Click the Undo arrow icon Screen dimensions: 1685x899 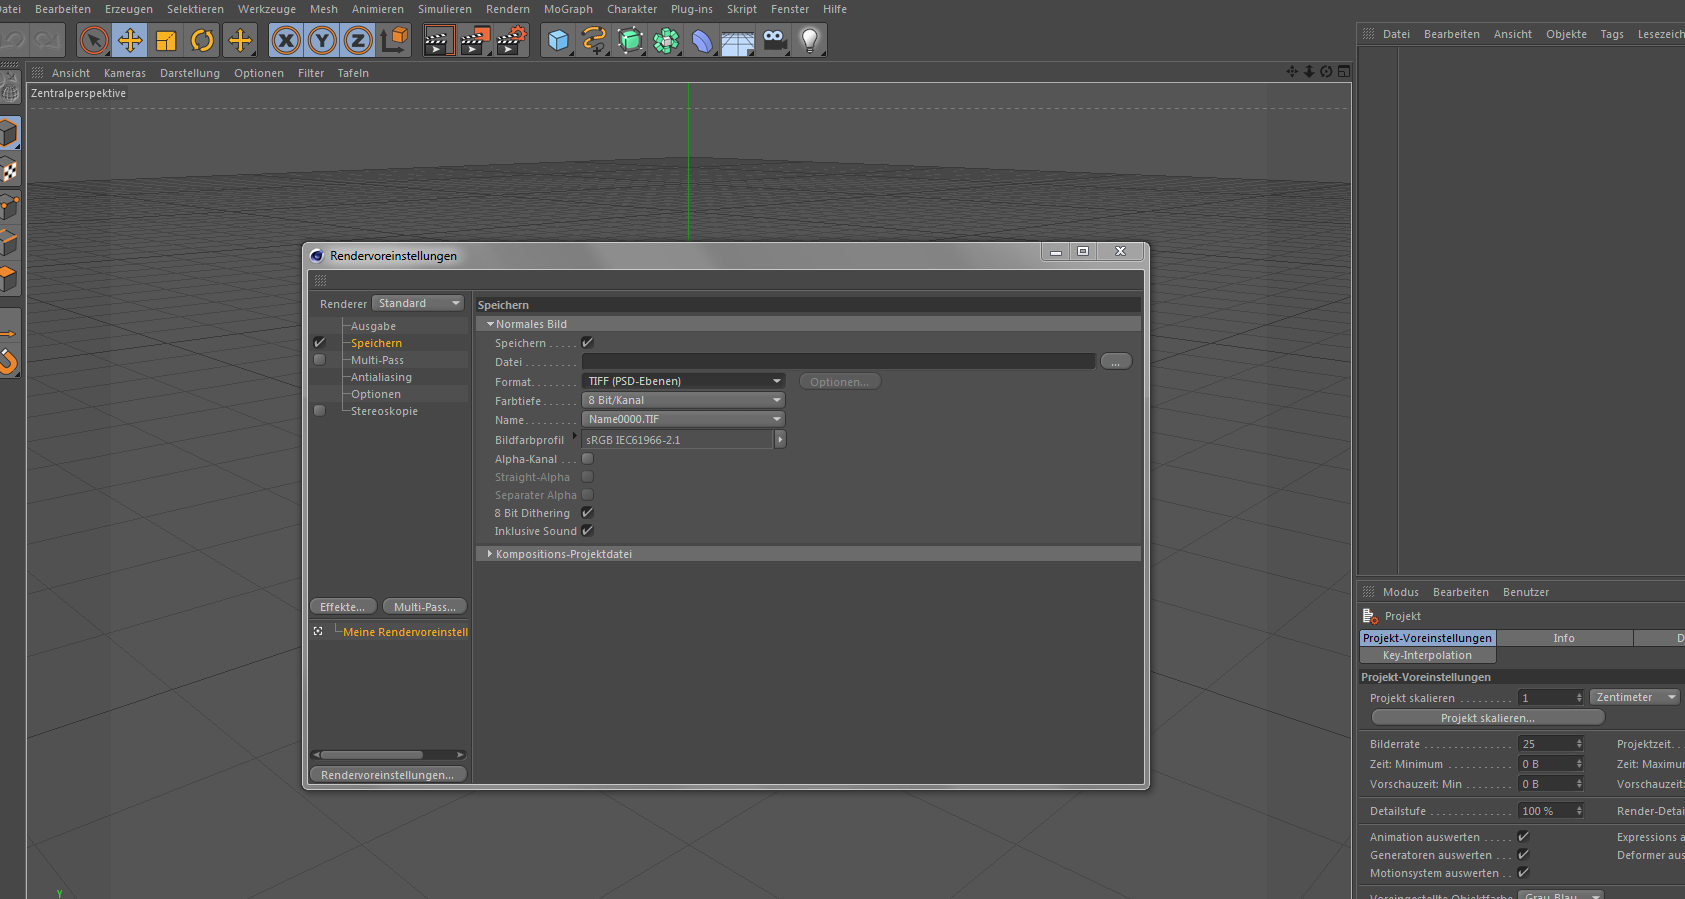13,41
